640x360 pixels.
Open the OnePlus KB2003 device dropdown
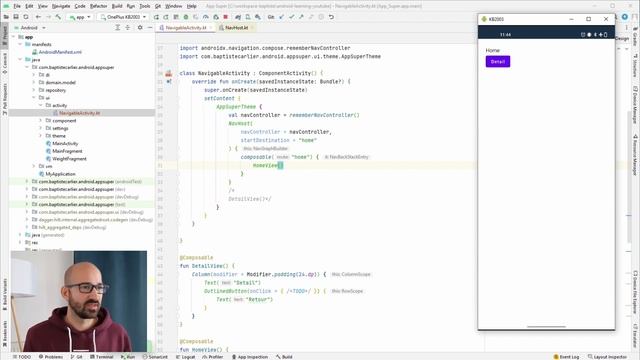point(123,17)
